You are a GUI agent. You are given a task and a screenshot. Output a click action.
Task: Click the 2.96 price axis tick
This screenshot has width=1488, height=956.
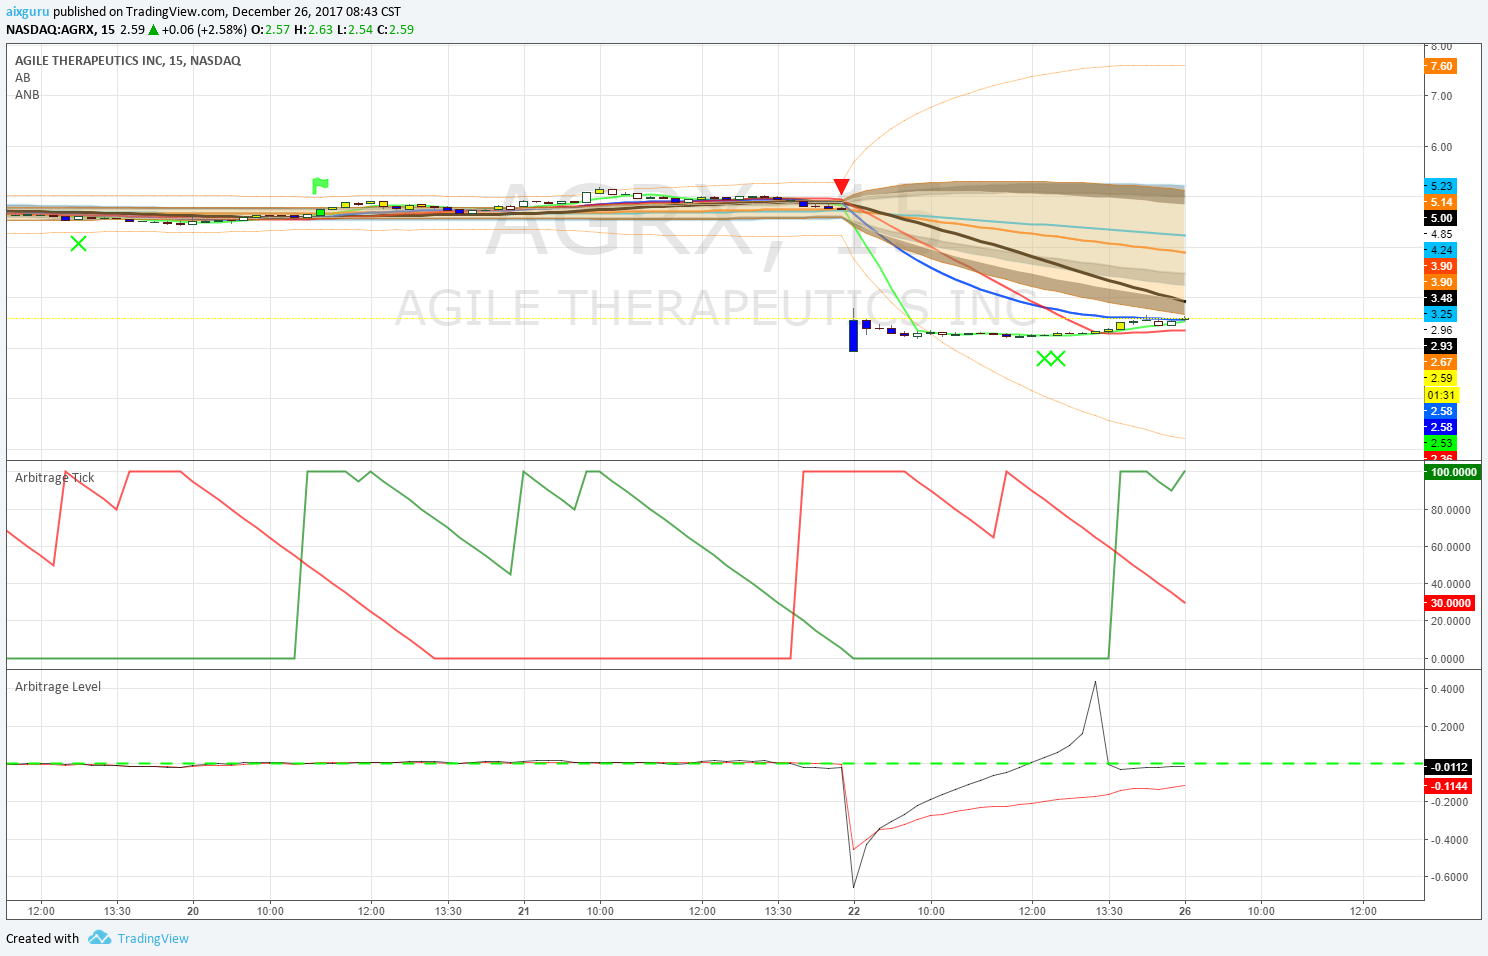point(1442,330)
